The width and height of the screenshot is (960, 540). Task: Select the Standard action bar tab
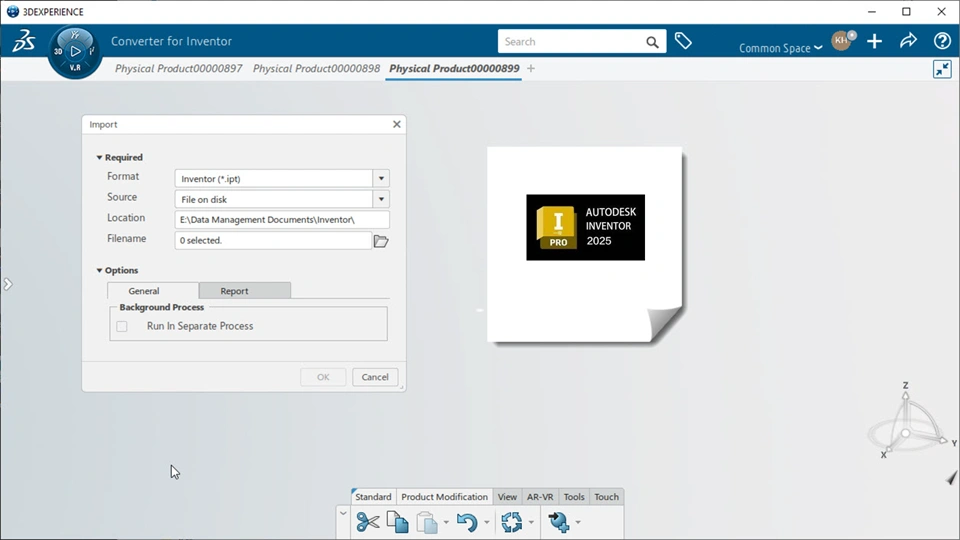click(373, 497)
